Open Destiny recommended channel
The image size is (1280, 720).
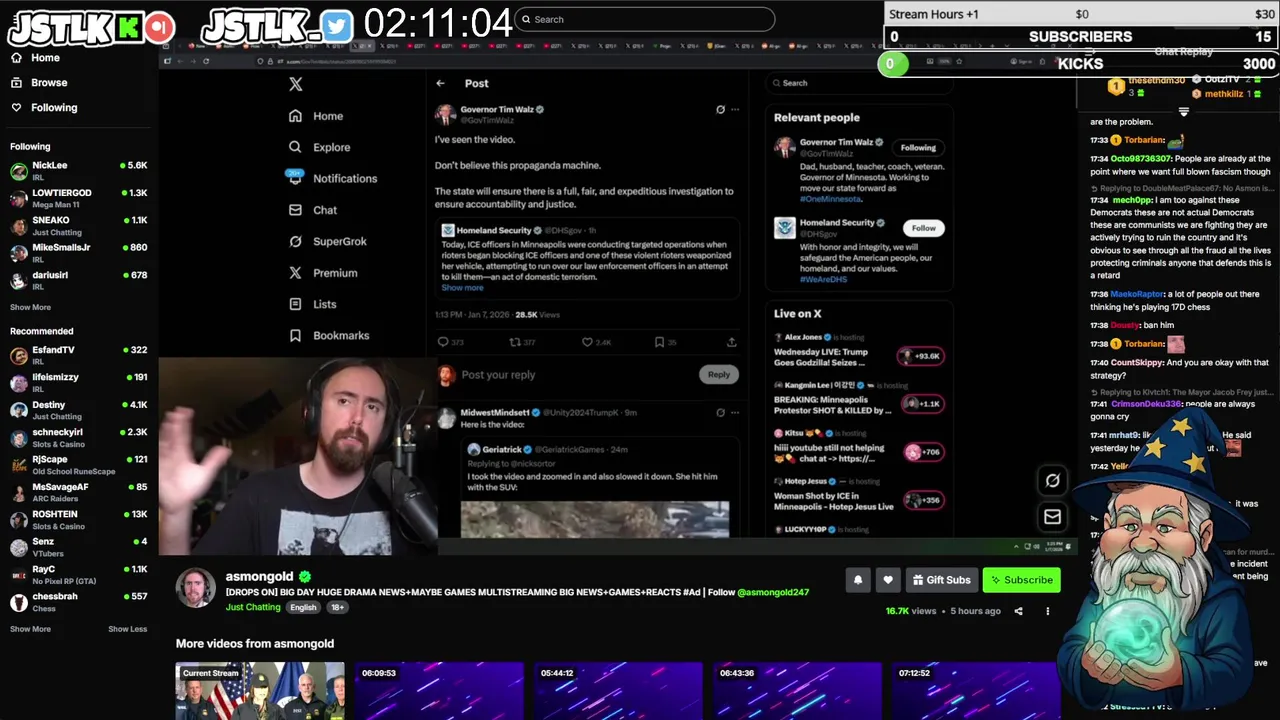click(x=78, y=410)
